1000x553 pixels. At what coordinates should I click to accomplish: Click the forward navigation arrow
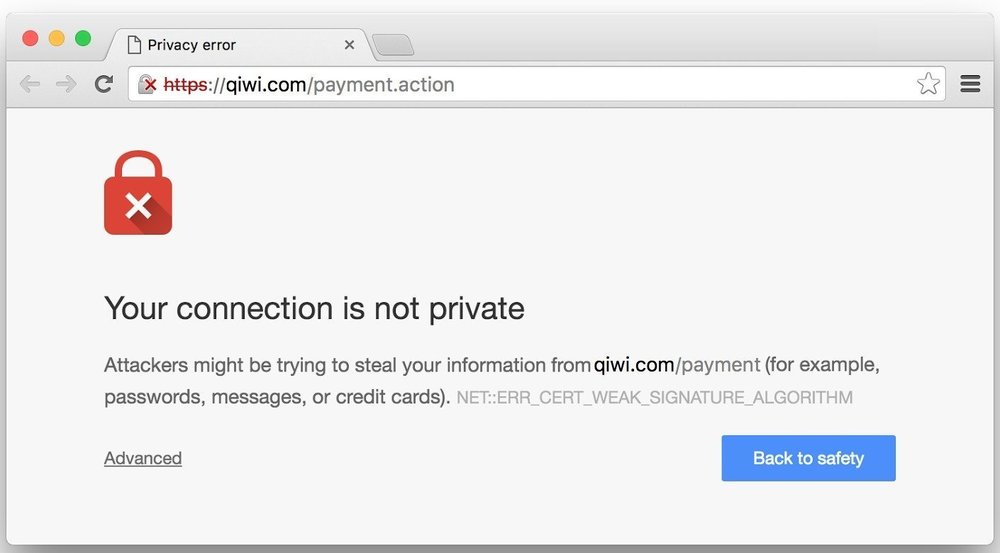pos(66,84)
